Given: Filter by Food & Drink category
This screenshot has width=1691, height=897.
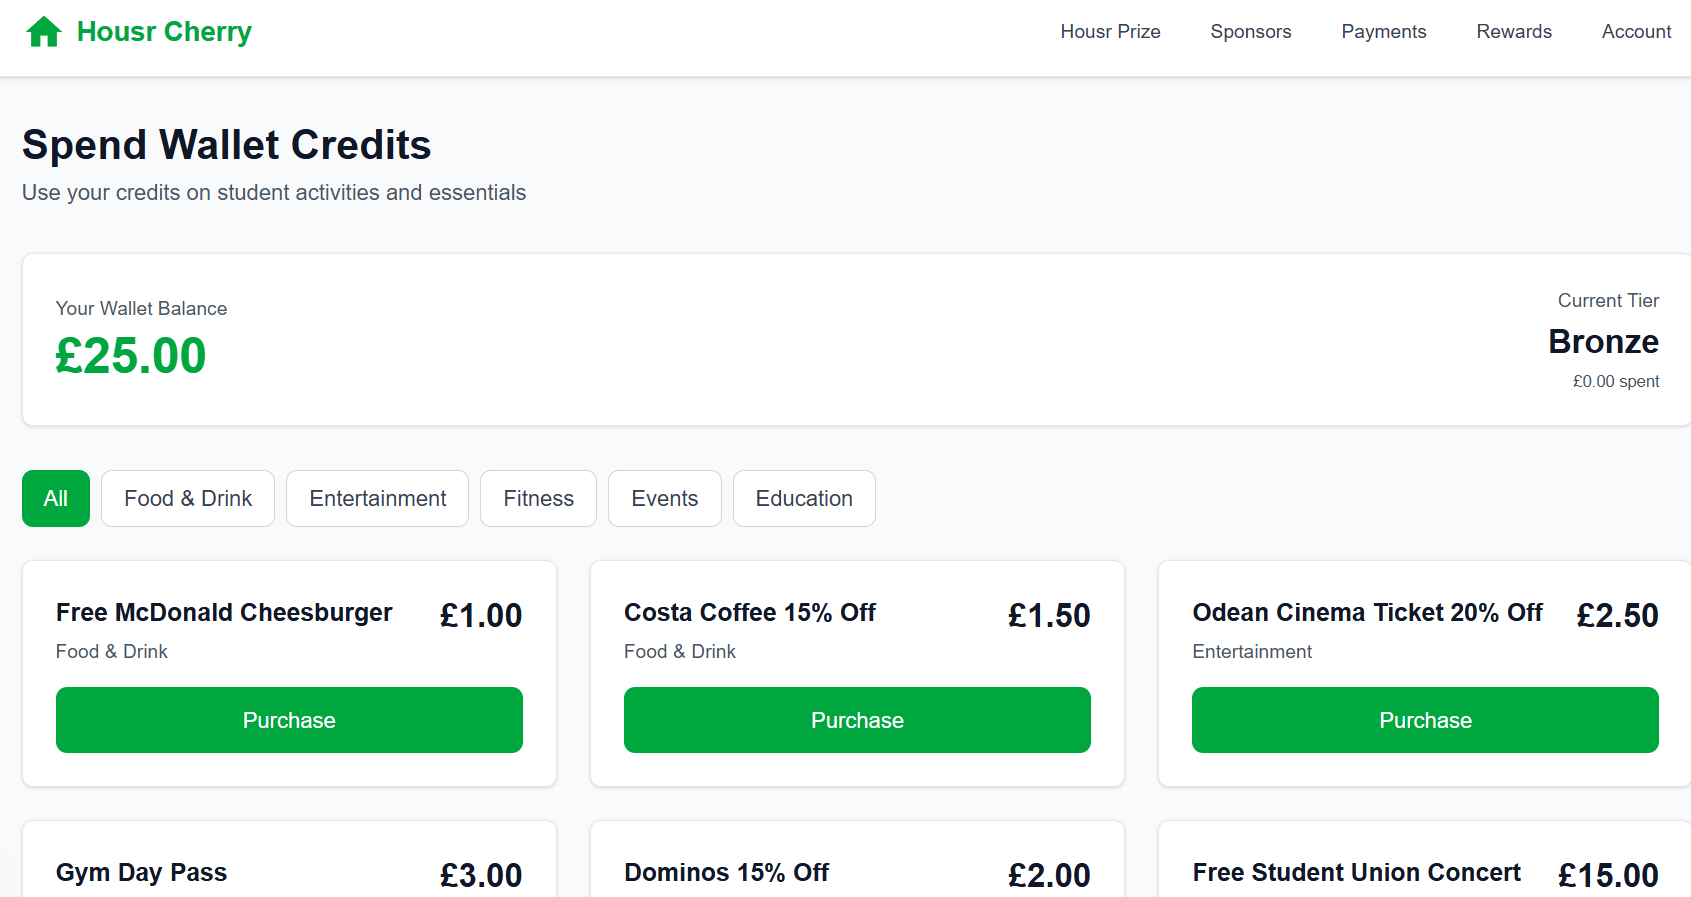Looking at the screenshot, I should pyautogui.click(x=188, y=498).
